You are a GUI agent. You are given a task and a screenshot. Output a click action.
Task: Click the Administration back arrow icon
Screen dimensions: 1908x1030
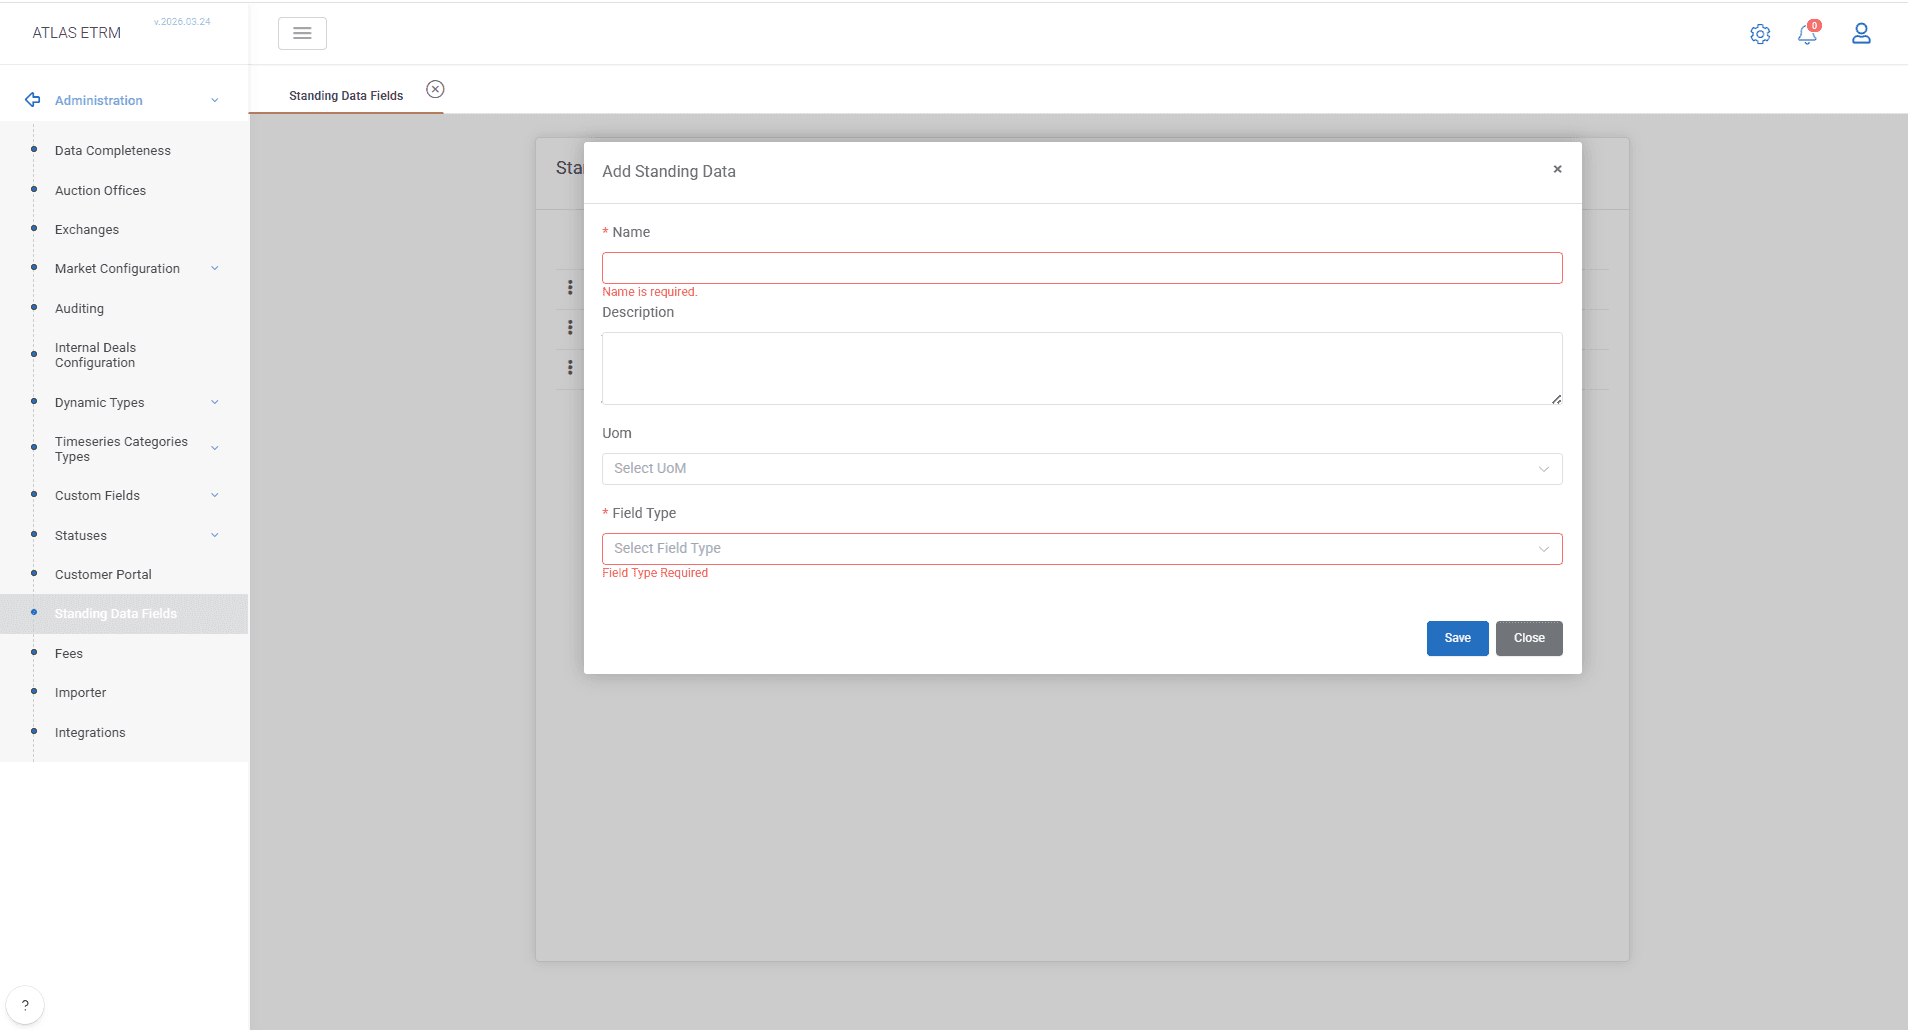click(33, 100)
